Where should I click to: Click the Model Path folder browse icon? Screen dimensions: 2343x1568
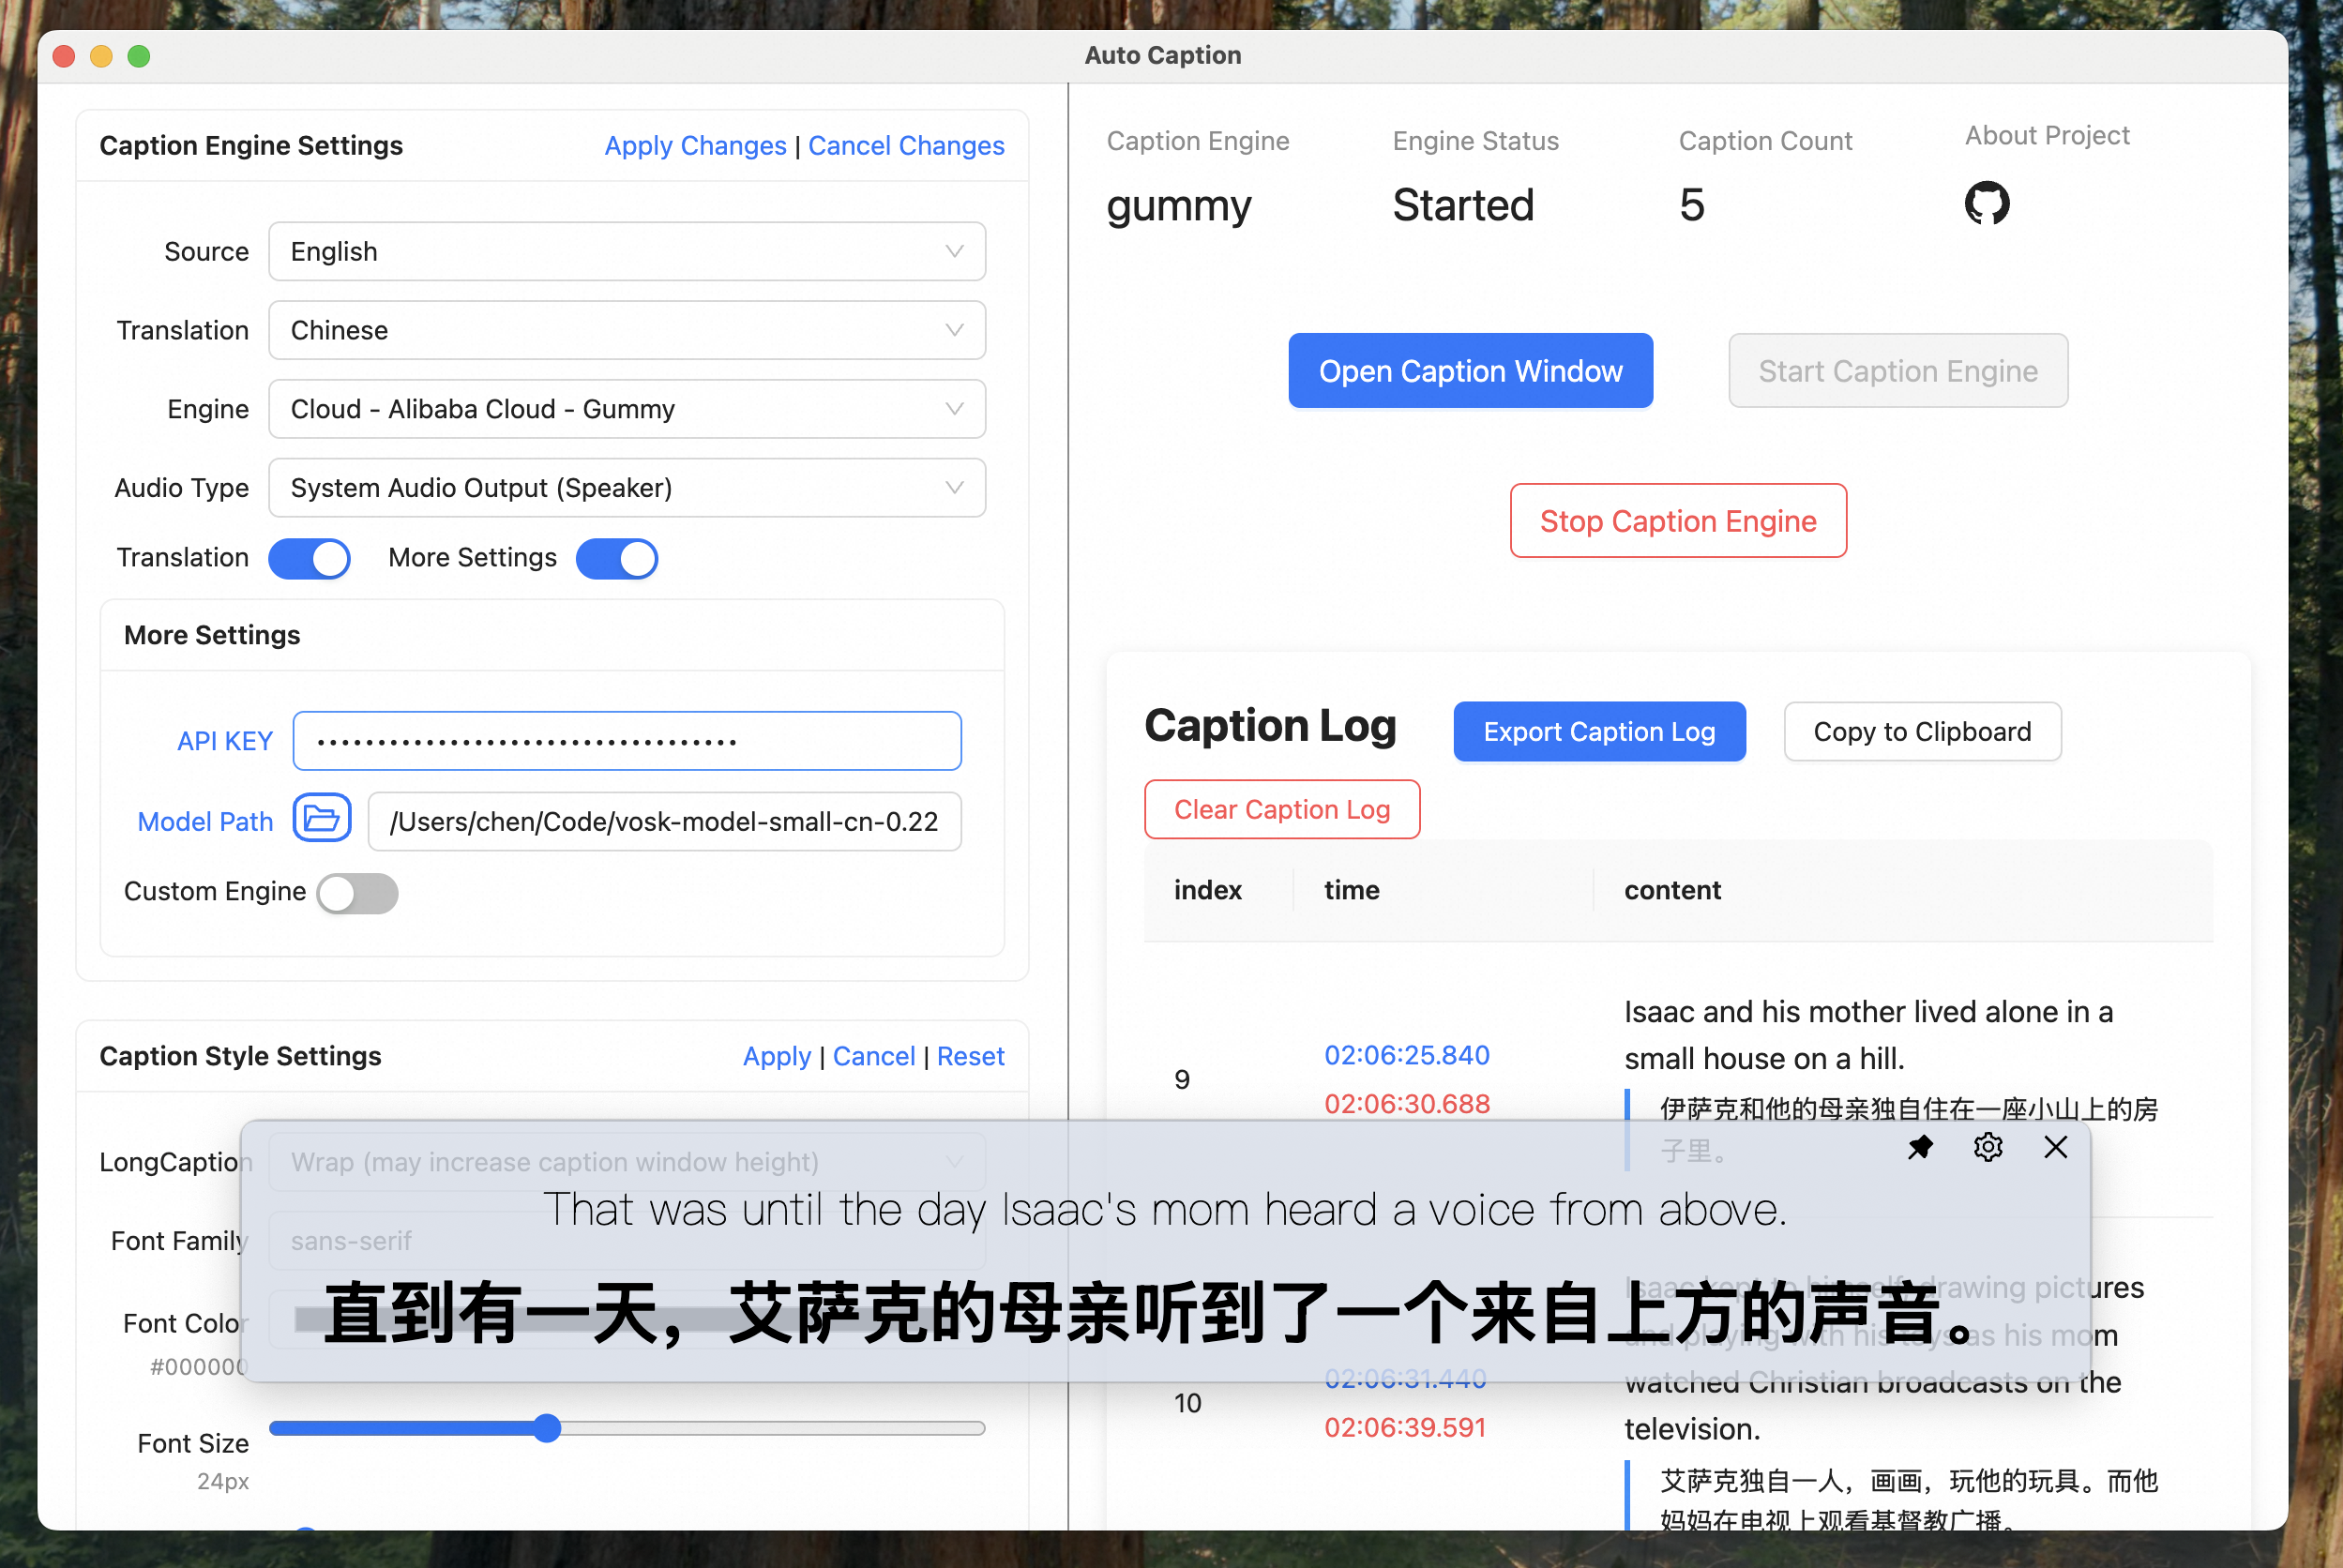(322, 819)
